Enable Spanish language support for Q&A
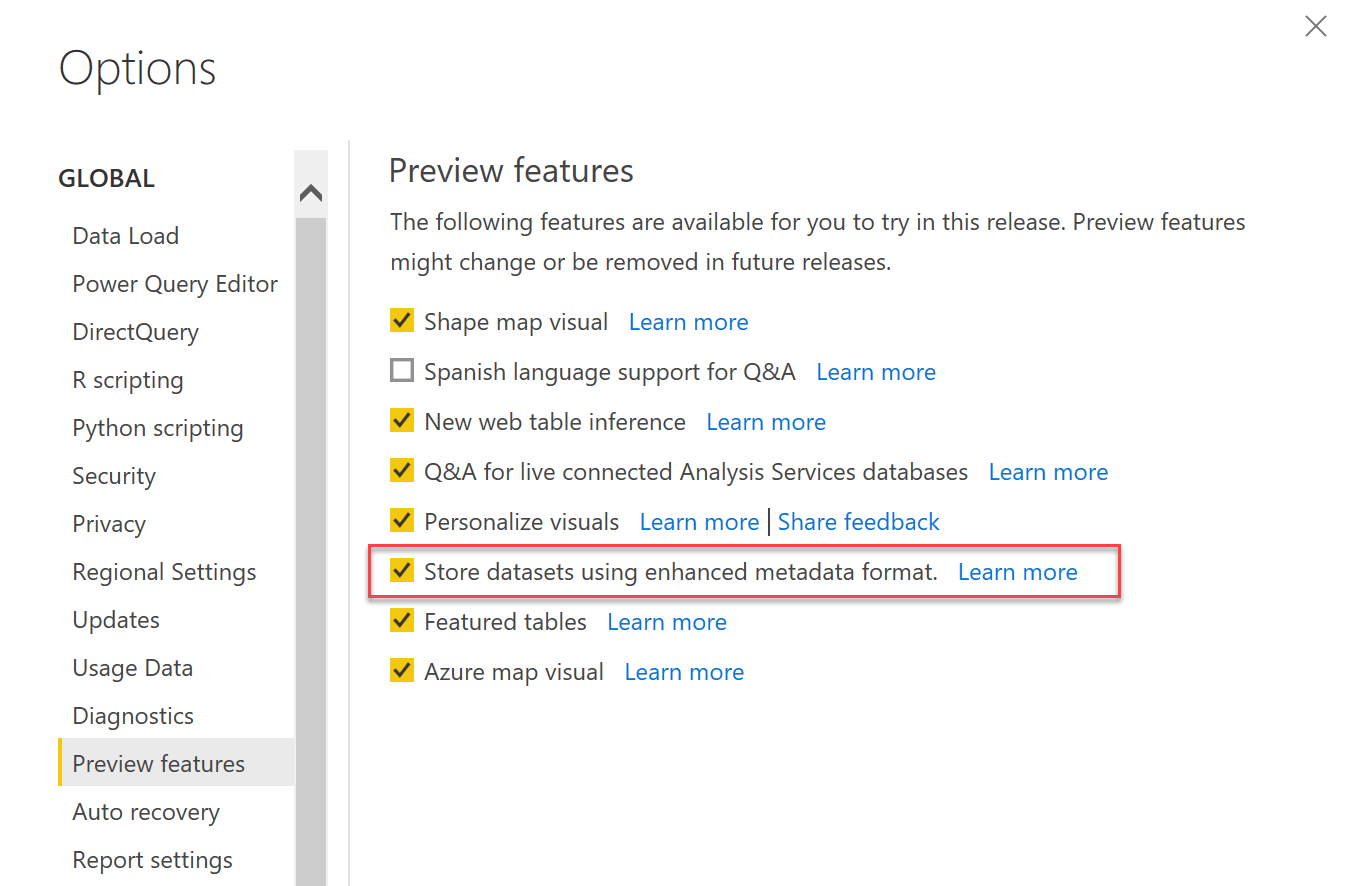Viewport: 1348px width, 886px height. click(402, 371)
